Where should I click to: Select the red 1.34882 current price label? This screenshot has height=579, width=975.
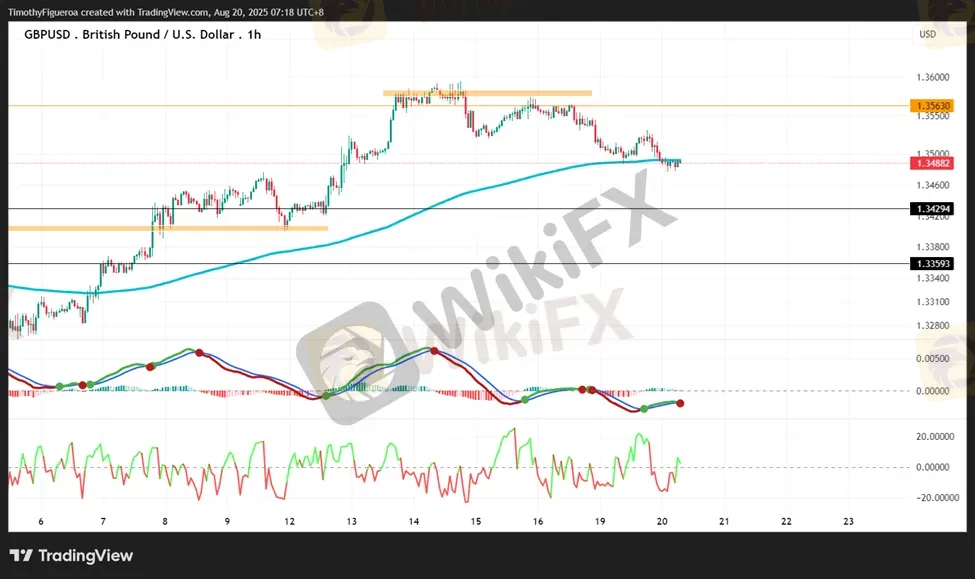[931, 162]
